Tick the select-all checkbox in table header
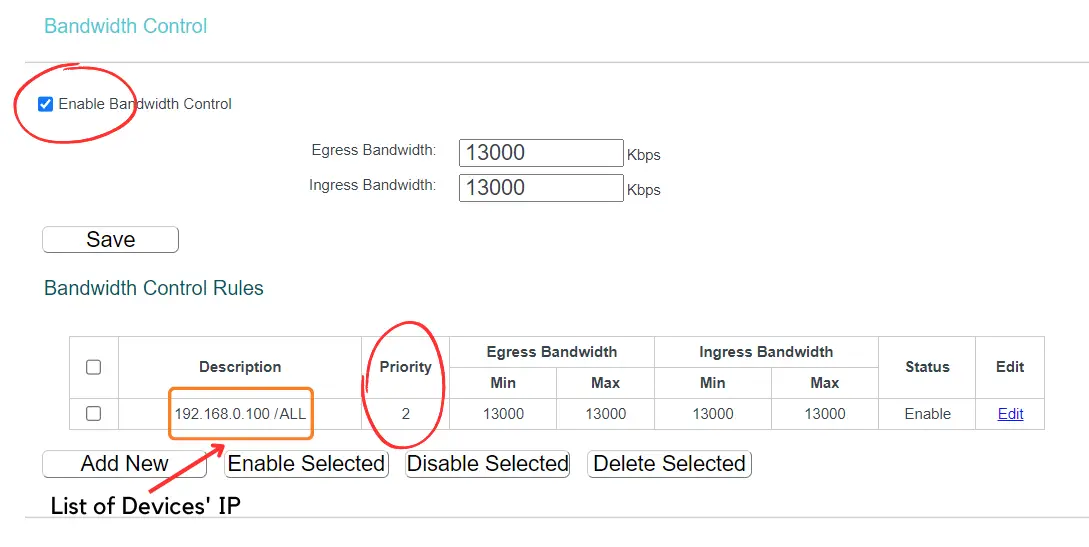This screenshot has width=1089, height=547. (x=93, y=367)
